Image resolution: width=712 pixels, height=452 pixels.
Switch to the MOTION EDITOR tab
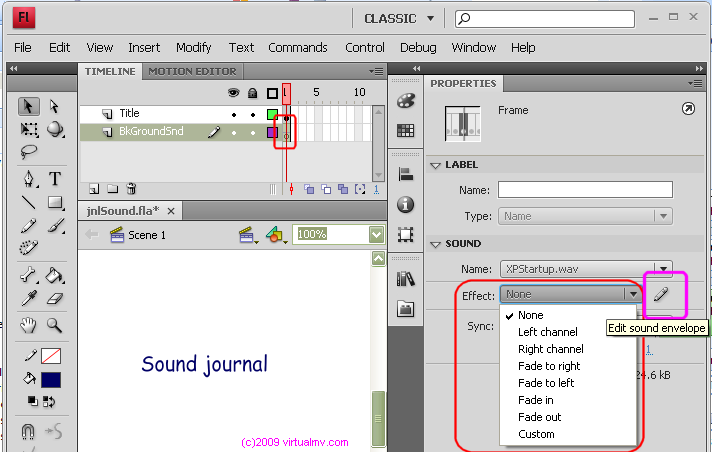click(x=192, y=71)
